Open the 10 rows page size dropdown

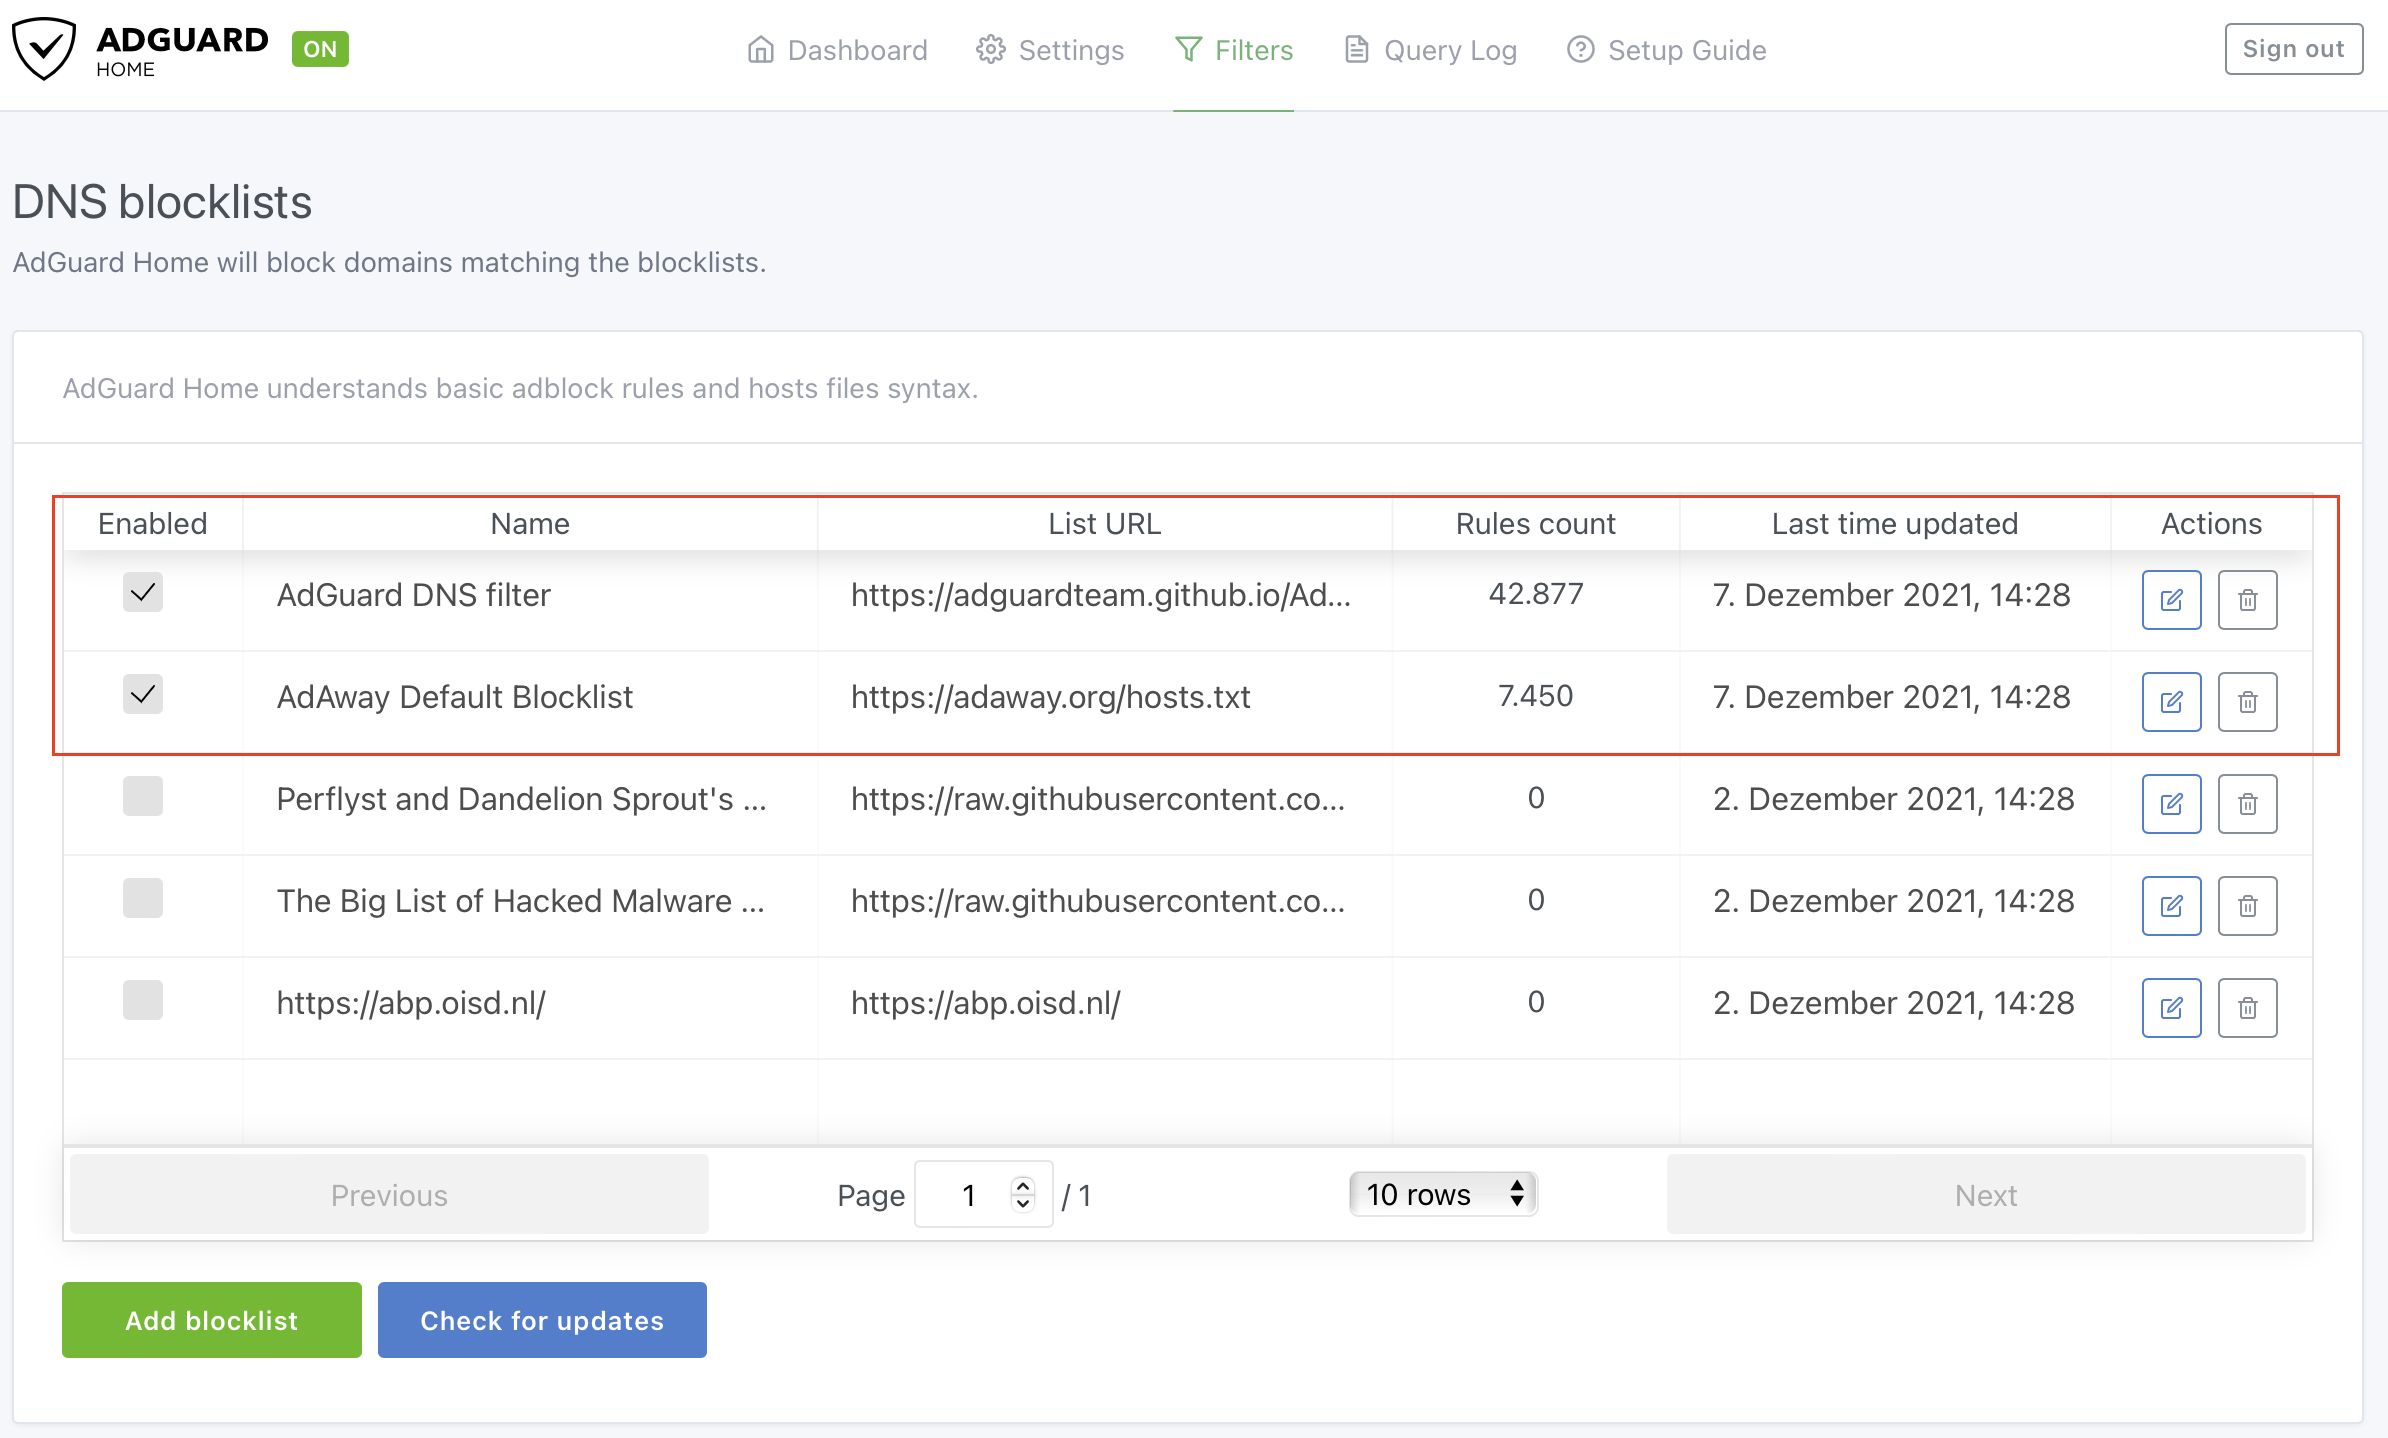1442,1194
